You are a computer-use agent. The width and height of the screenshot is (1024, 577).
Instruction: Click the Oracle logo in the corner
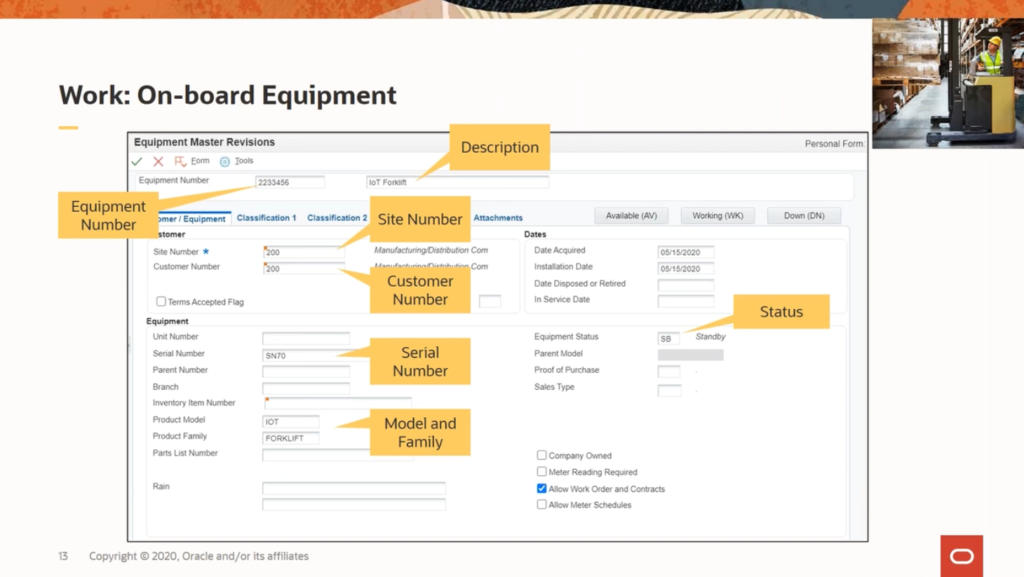pyautogui.click(x=960, y=556)
